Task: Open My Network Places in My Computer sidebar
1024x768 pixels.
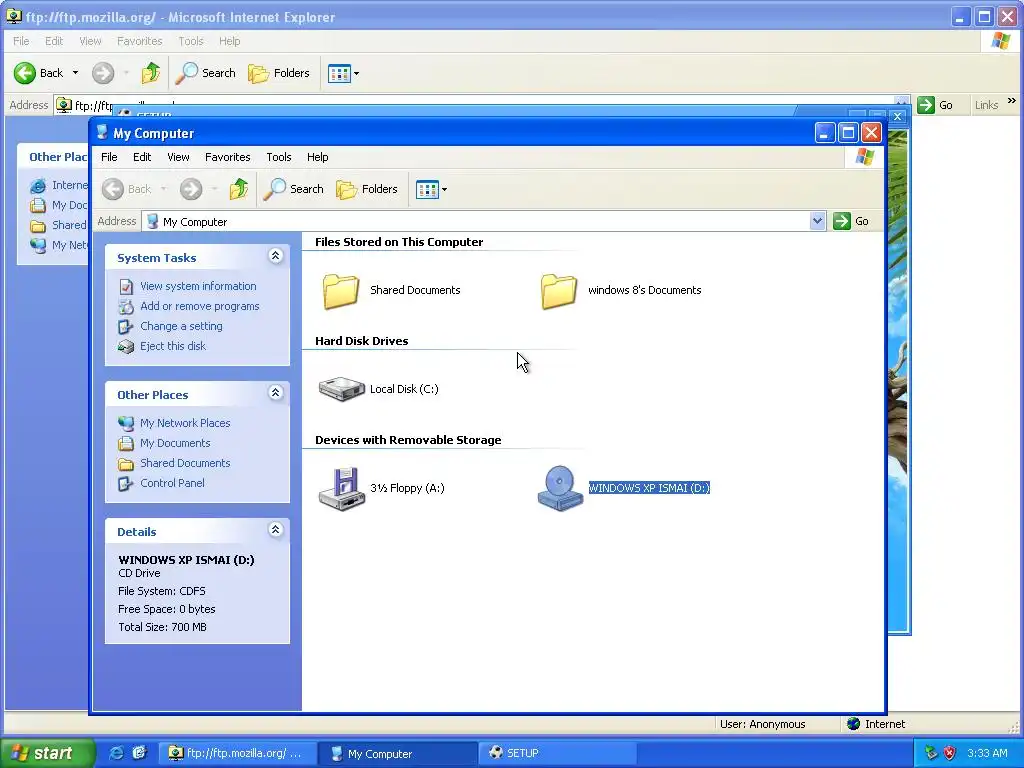Action: 185,423
